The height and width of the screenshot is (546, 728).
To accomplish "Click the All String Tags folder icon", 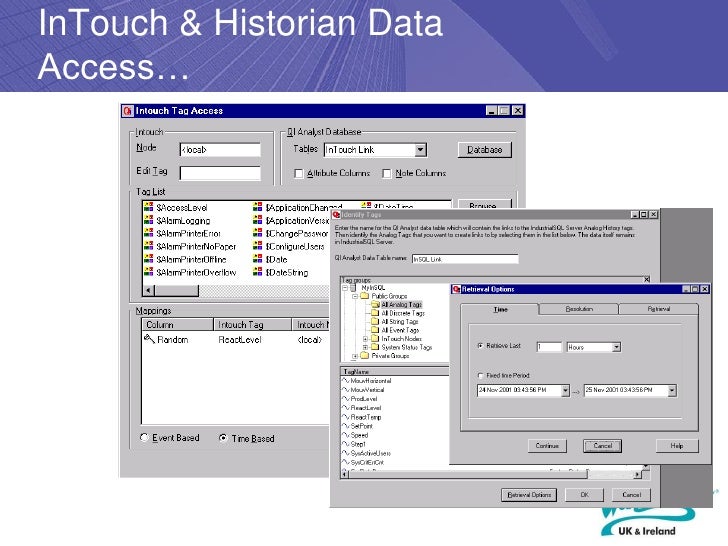I will [375, 321].
